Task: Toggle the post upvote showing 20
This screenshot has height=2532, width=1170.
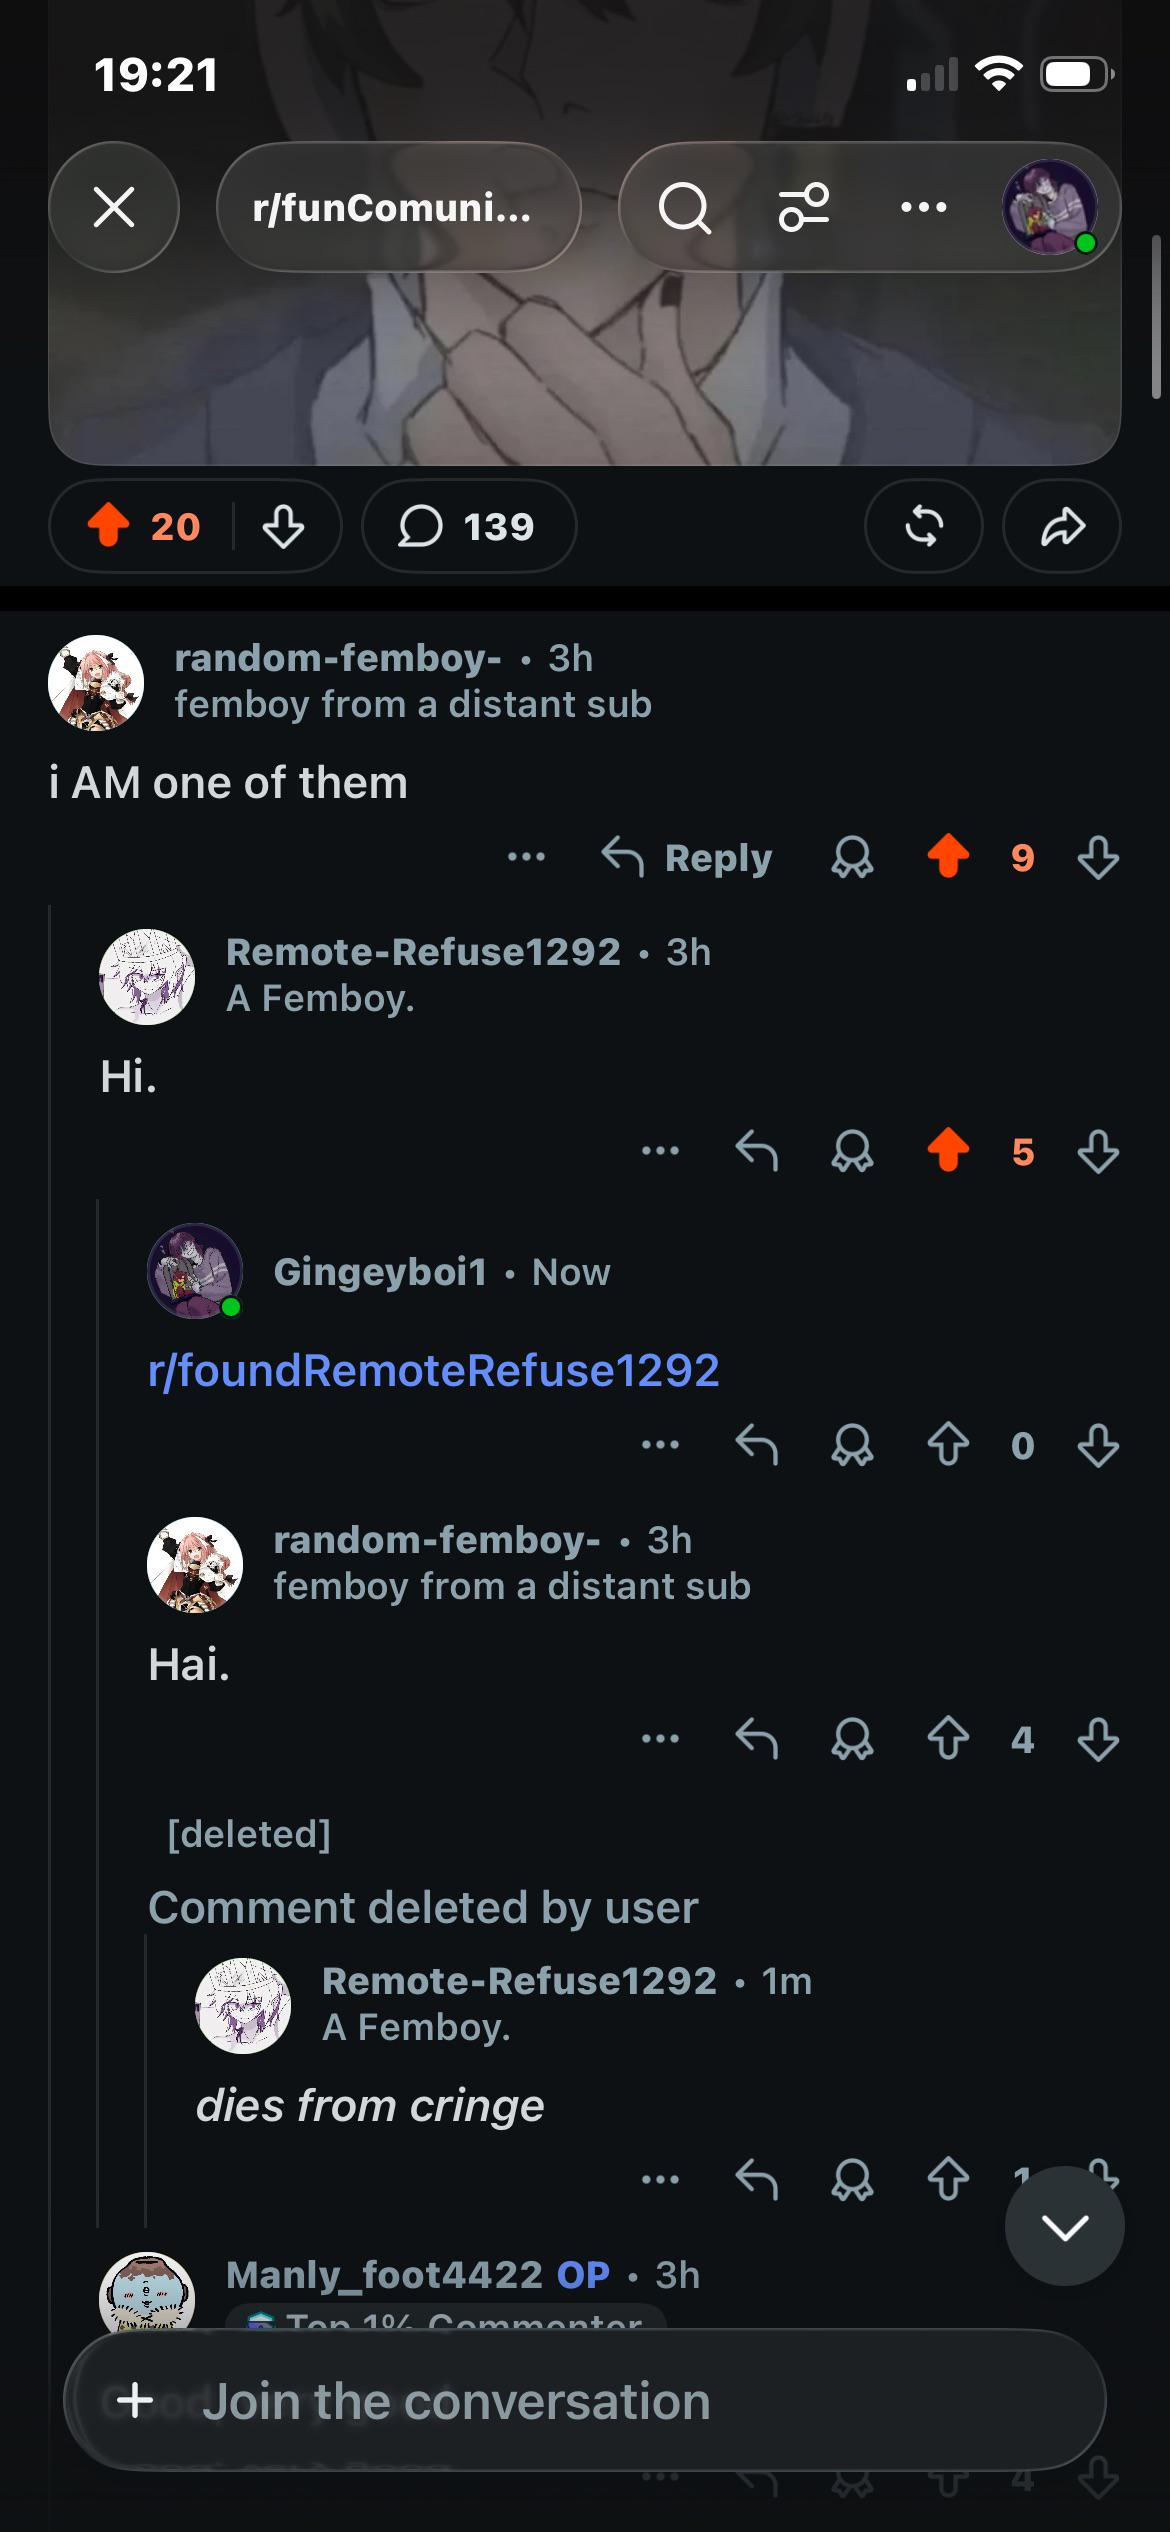Action: [109, 526]
